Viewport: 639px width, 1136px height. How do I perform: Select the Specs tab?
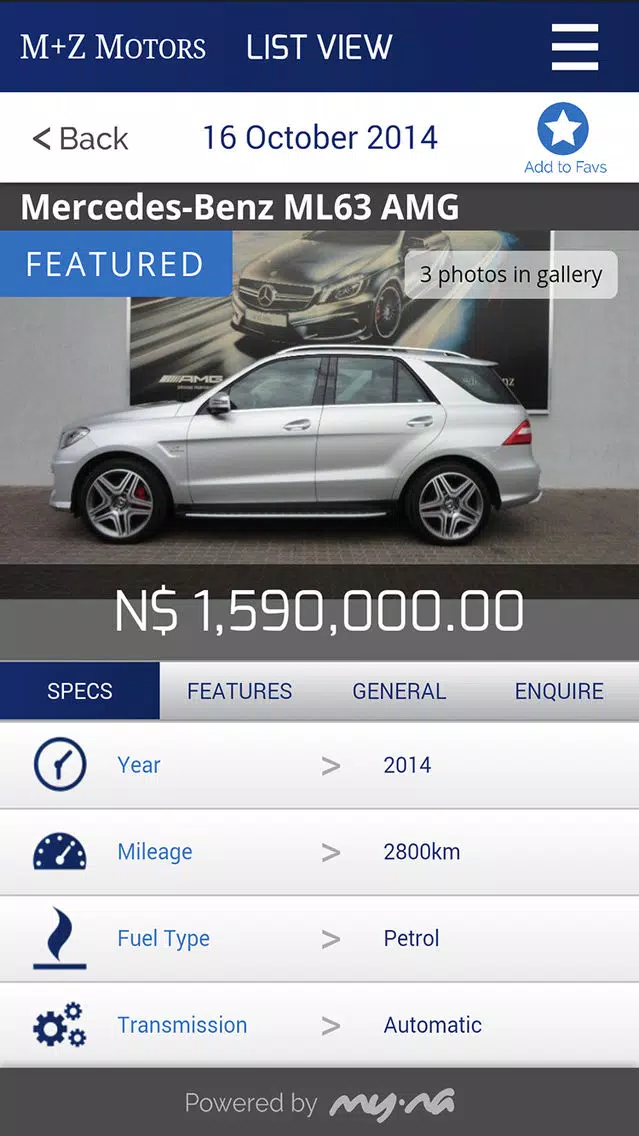coord(80,691)
